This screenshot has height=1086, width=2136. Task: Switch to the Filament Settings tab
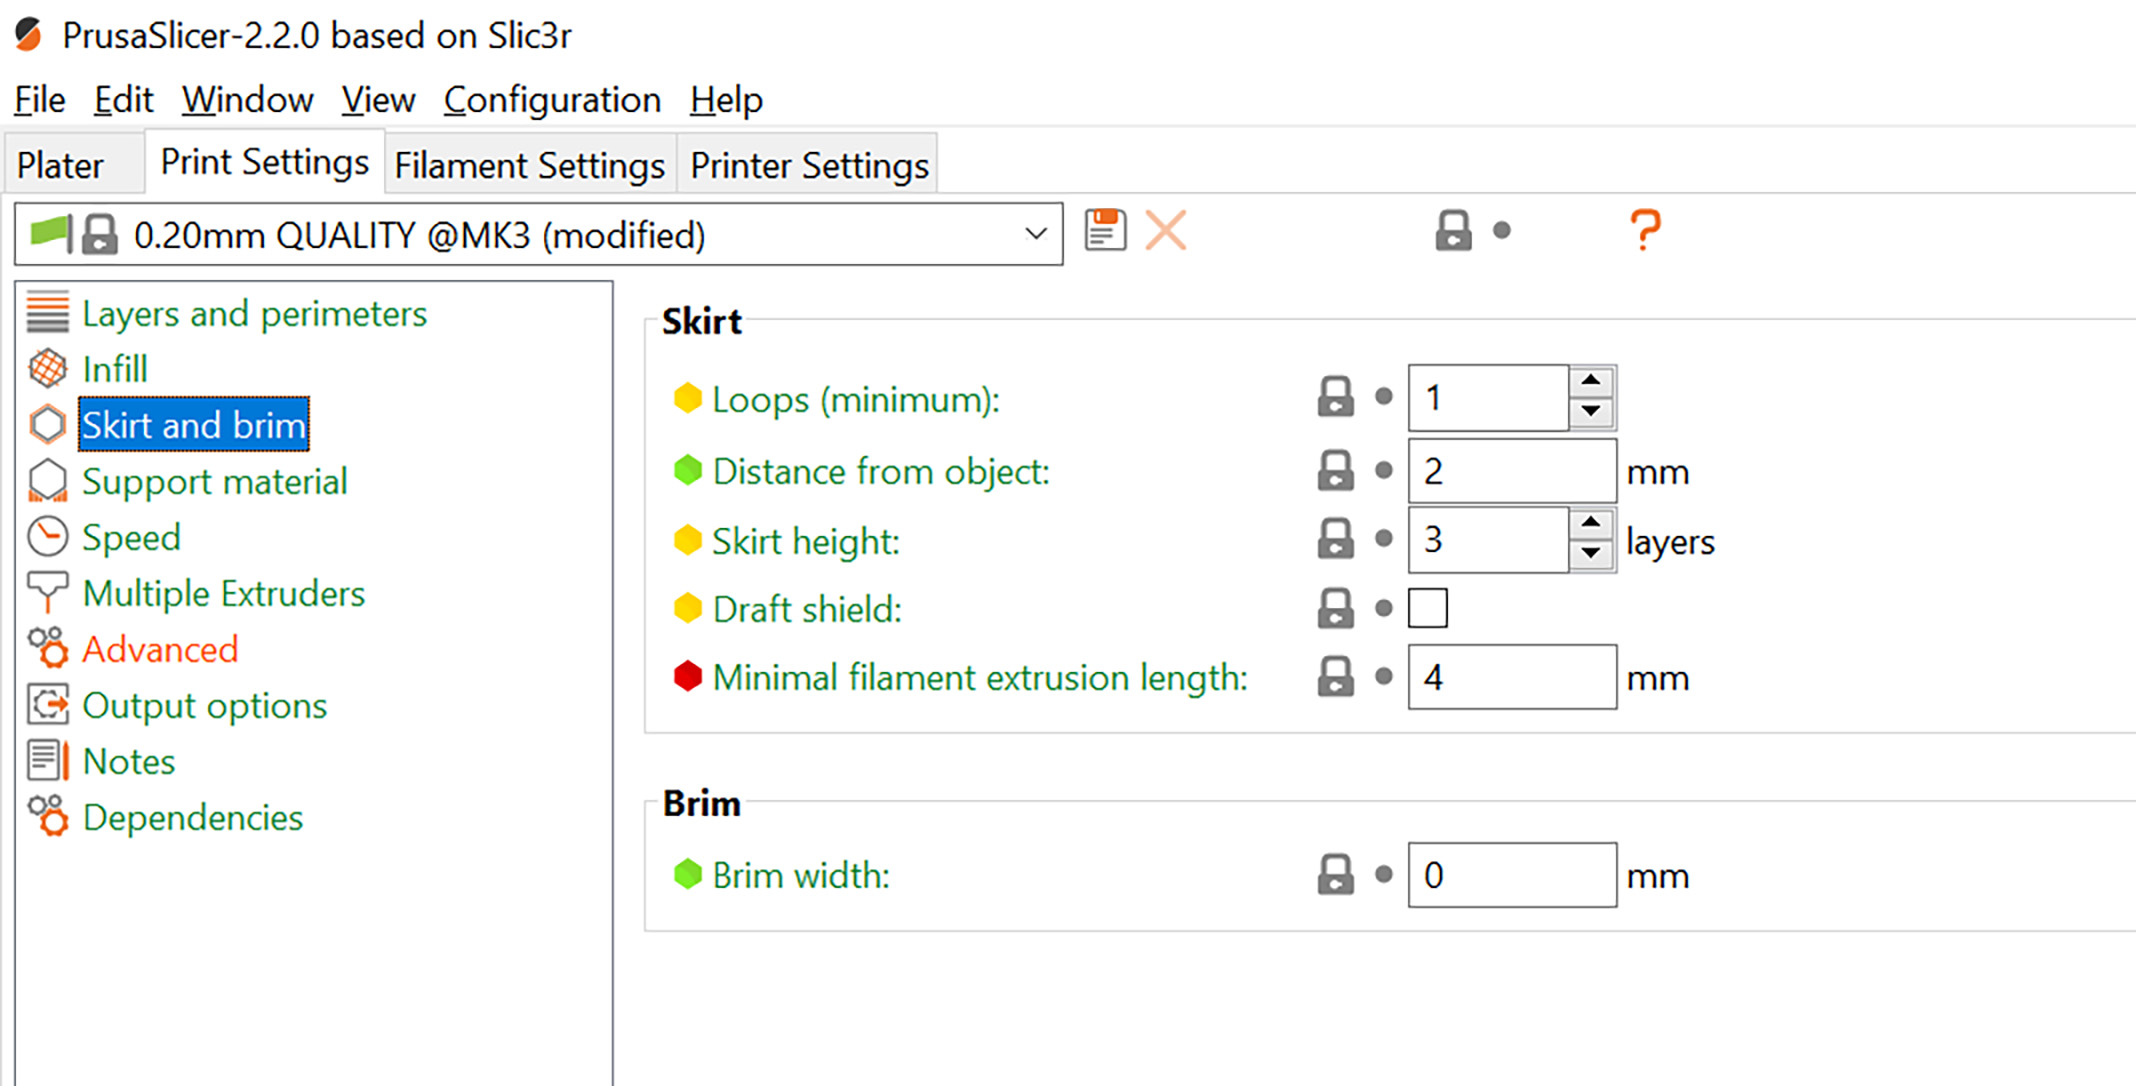pyautogui.click(x=529, y=165)
